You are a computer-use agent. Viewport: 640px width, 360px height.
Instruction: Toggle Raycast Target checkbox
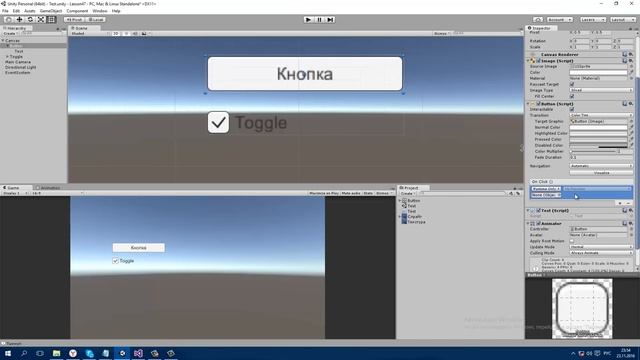tap(572, 84)
